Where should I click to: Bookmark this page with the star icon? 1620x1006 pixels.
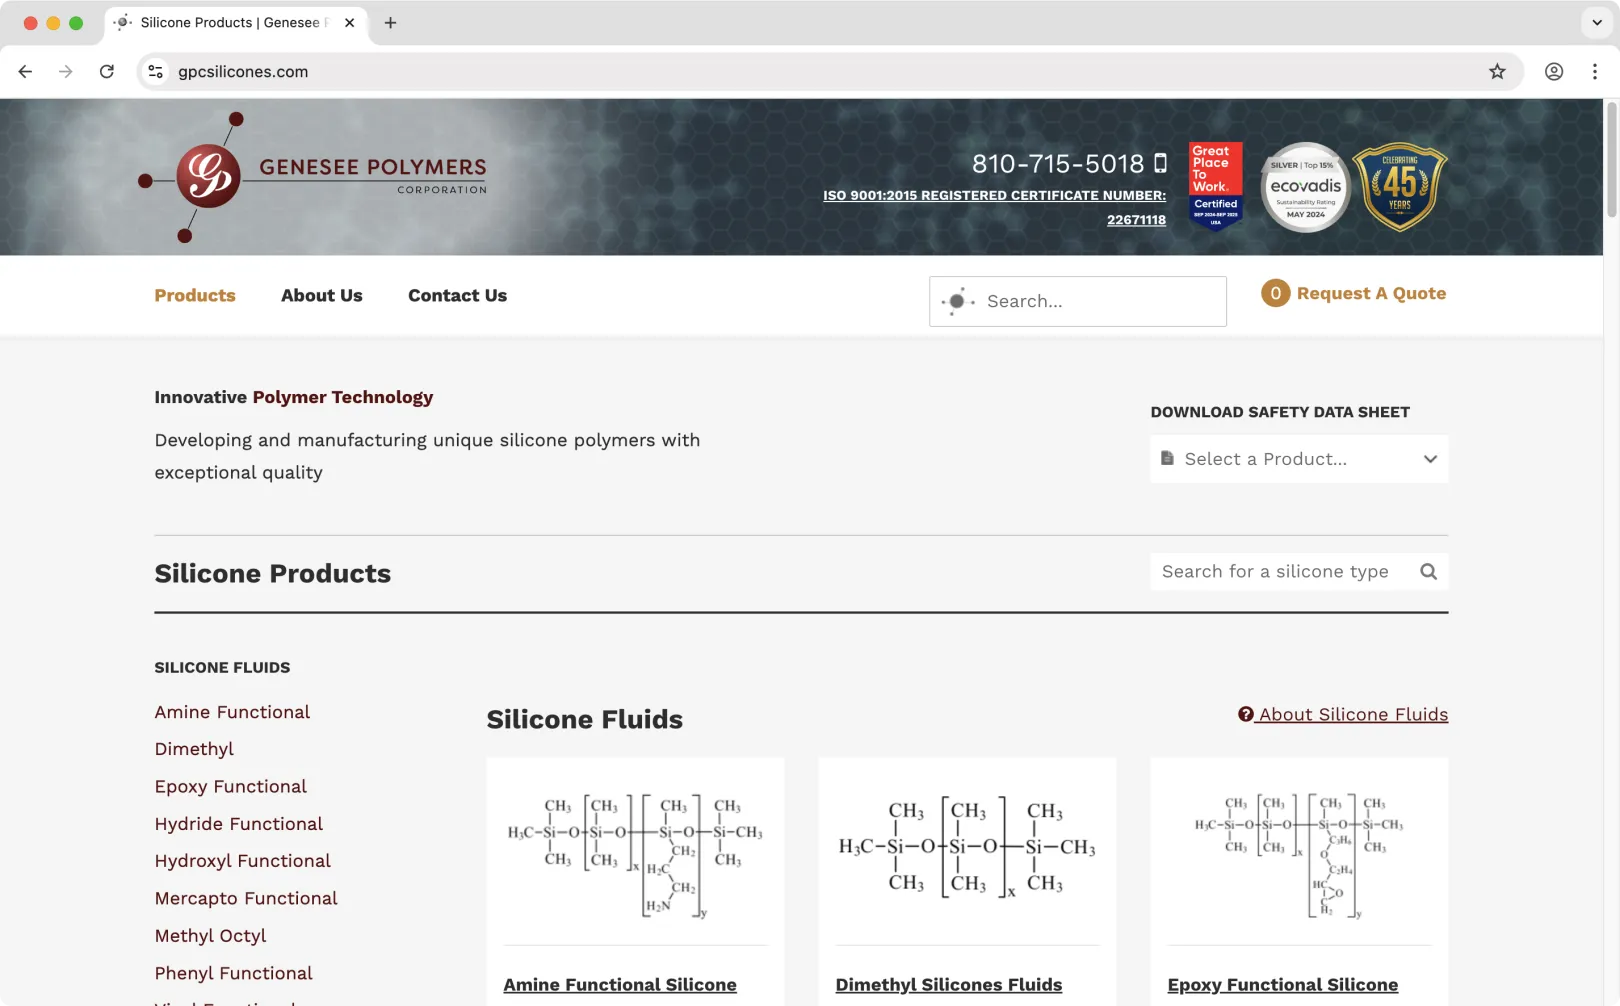tap(1497, 71)
